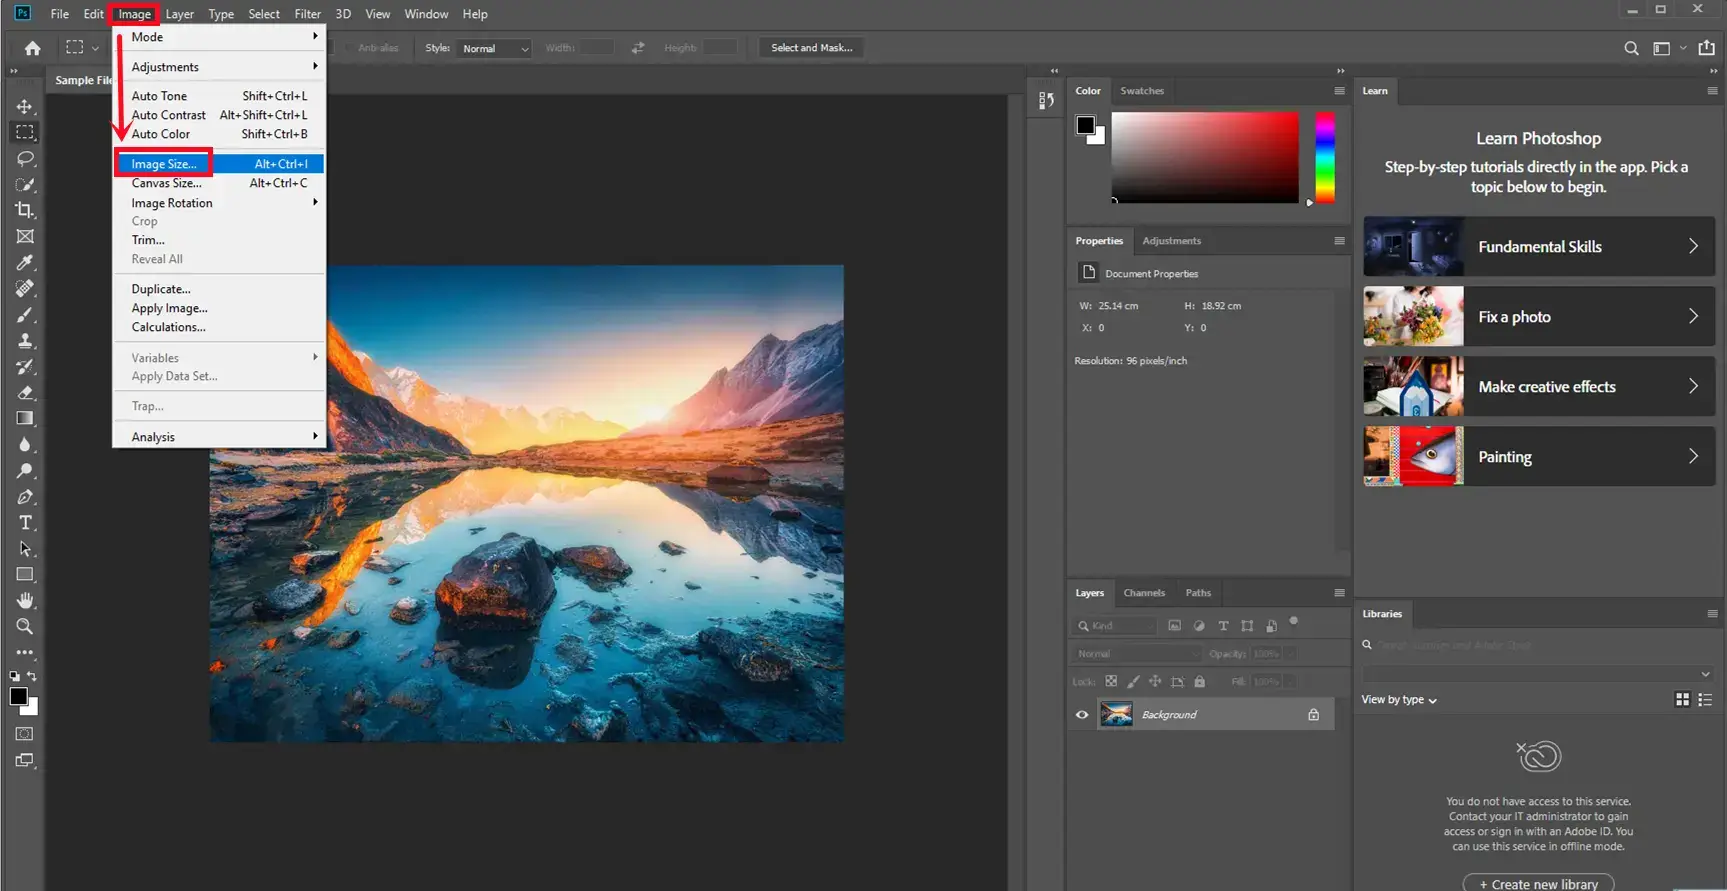Select the Rectangle shape tool

click(x=25, y=574)
